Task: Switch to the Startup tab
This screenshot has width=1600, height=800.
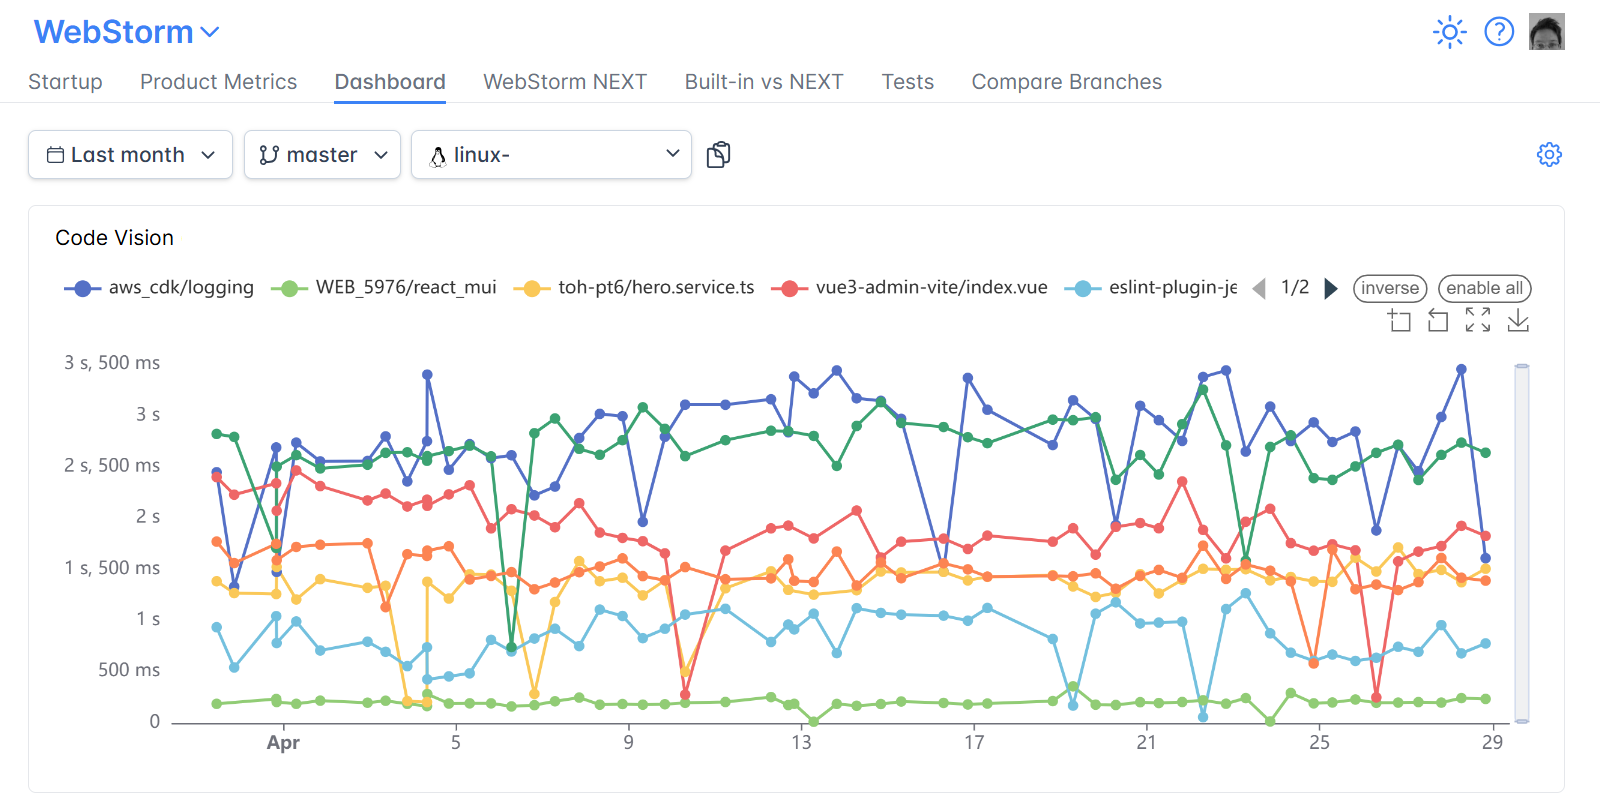Action: (x=65, y=82)
